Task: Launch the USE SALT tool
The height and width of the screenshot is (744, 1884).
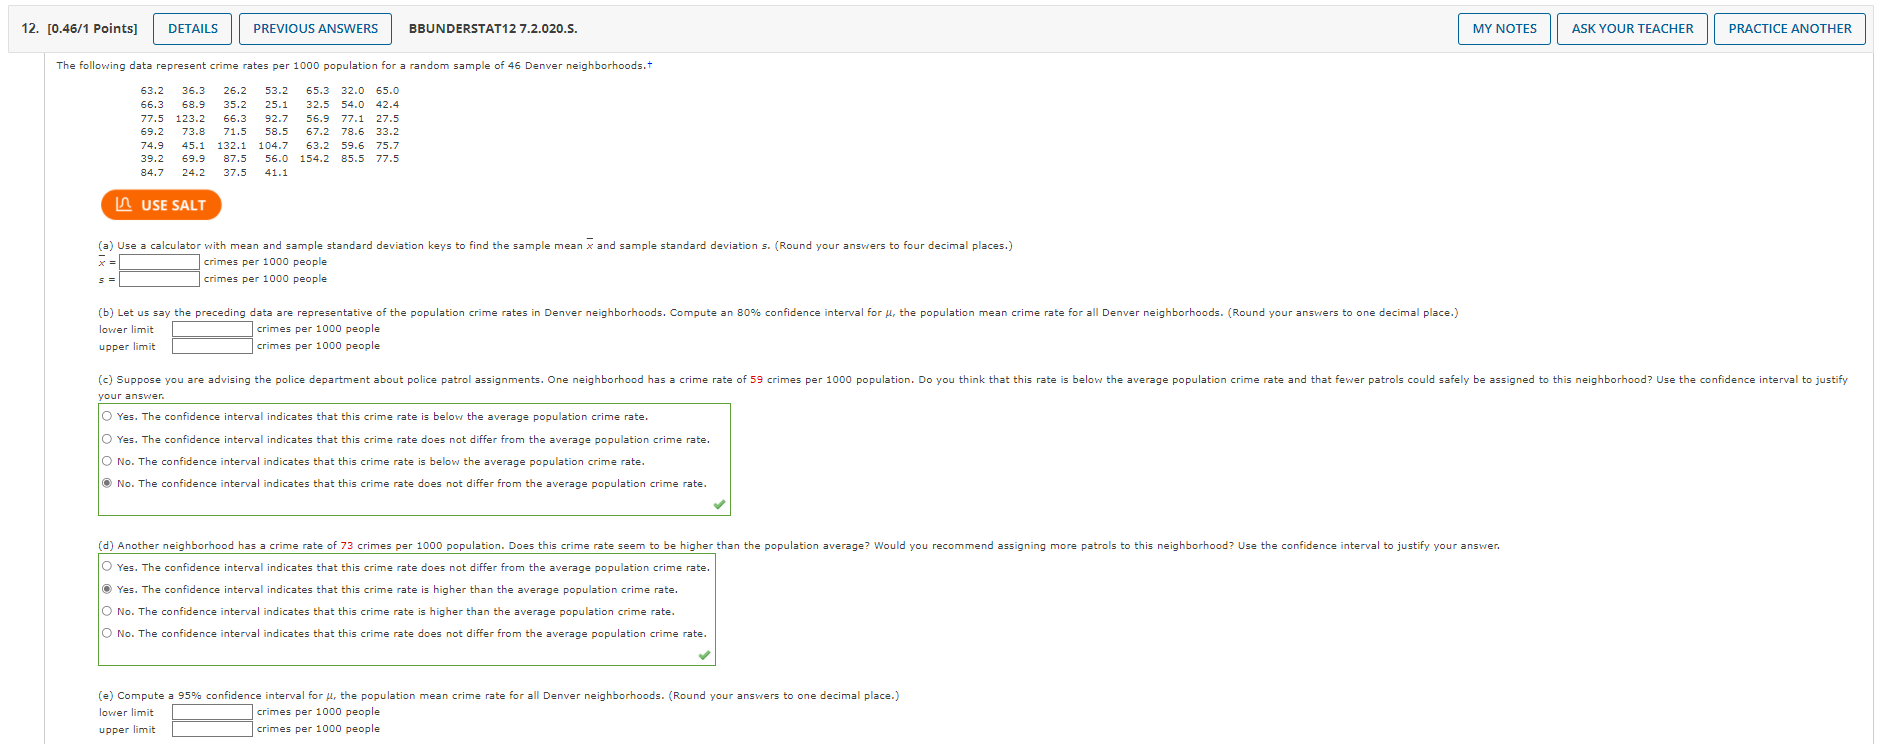Action: coord(161,205)
